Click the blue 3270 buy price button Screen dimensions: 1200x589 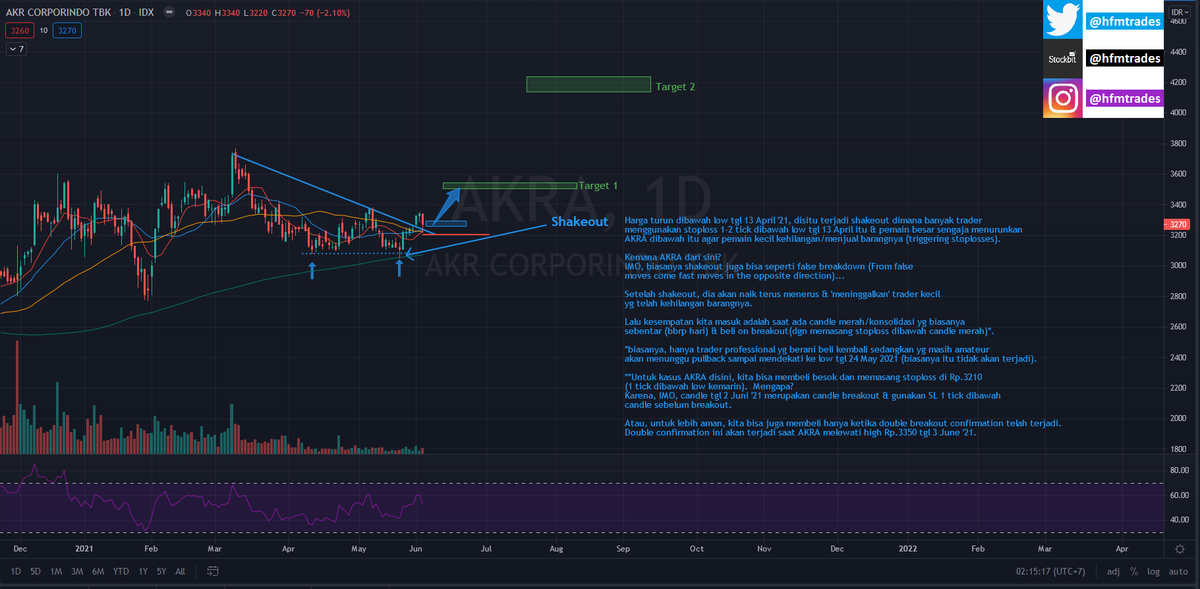tap(67, 31)
